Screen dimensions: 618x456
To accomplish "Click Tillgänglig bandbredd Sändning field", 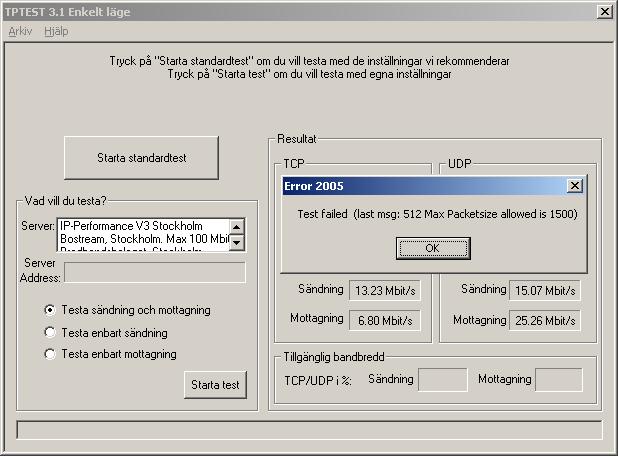I will point(443,380).
